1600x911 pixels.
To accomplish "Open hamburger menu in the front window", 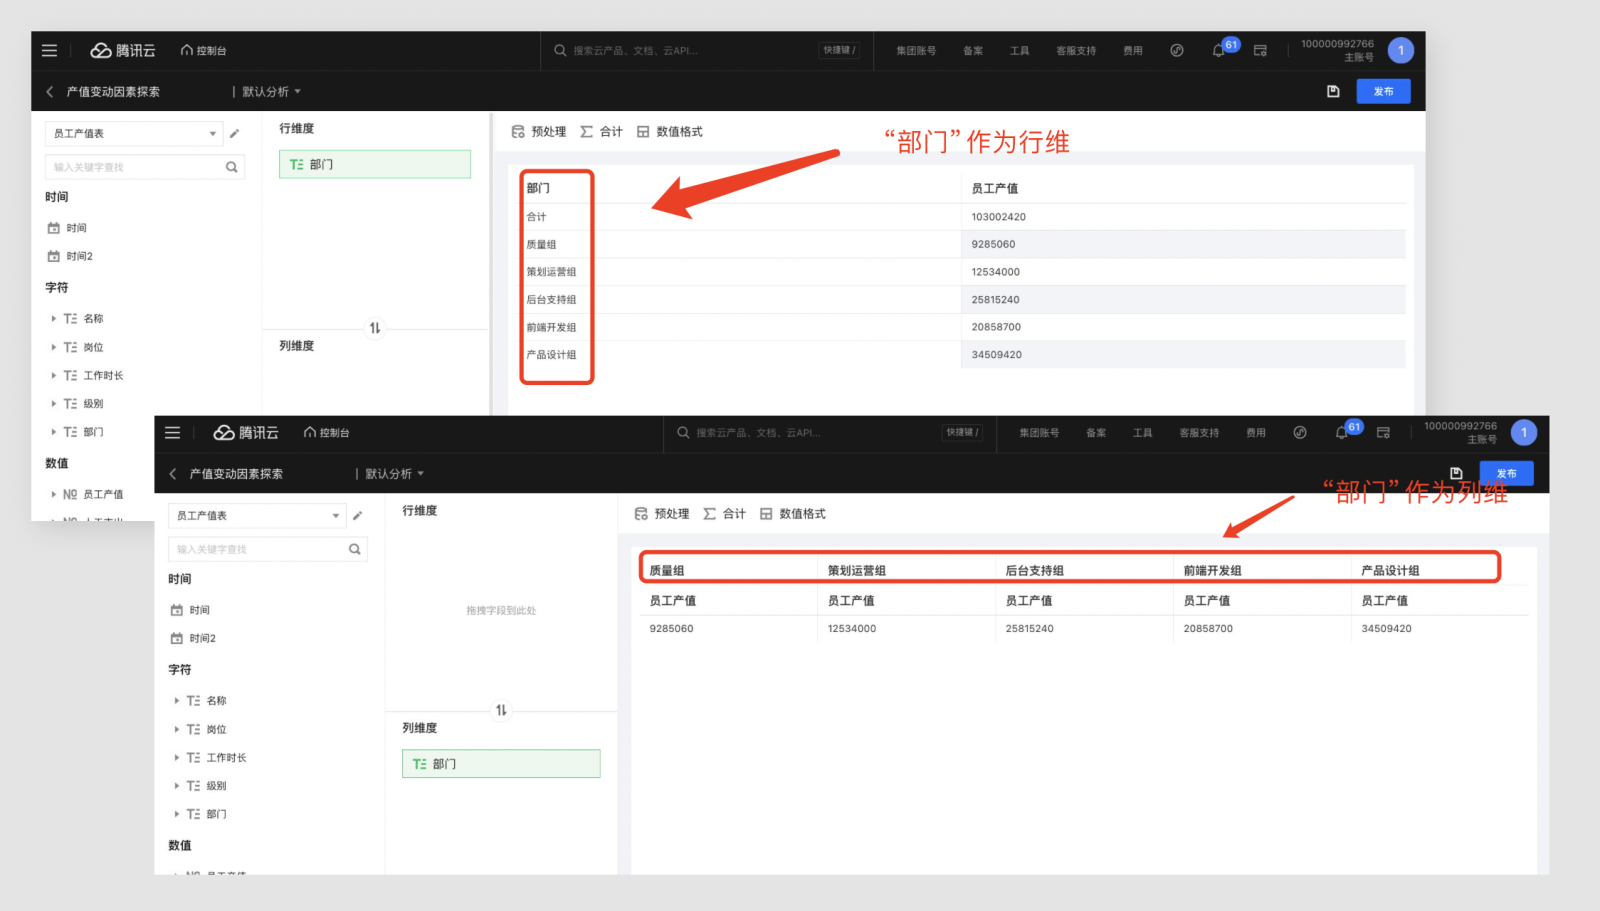I will [x=172, y=433].
